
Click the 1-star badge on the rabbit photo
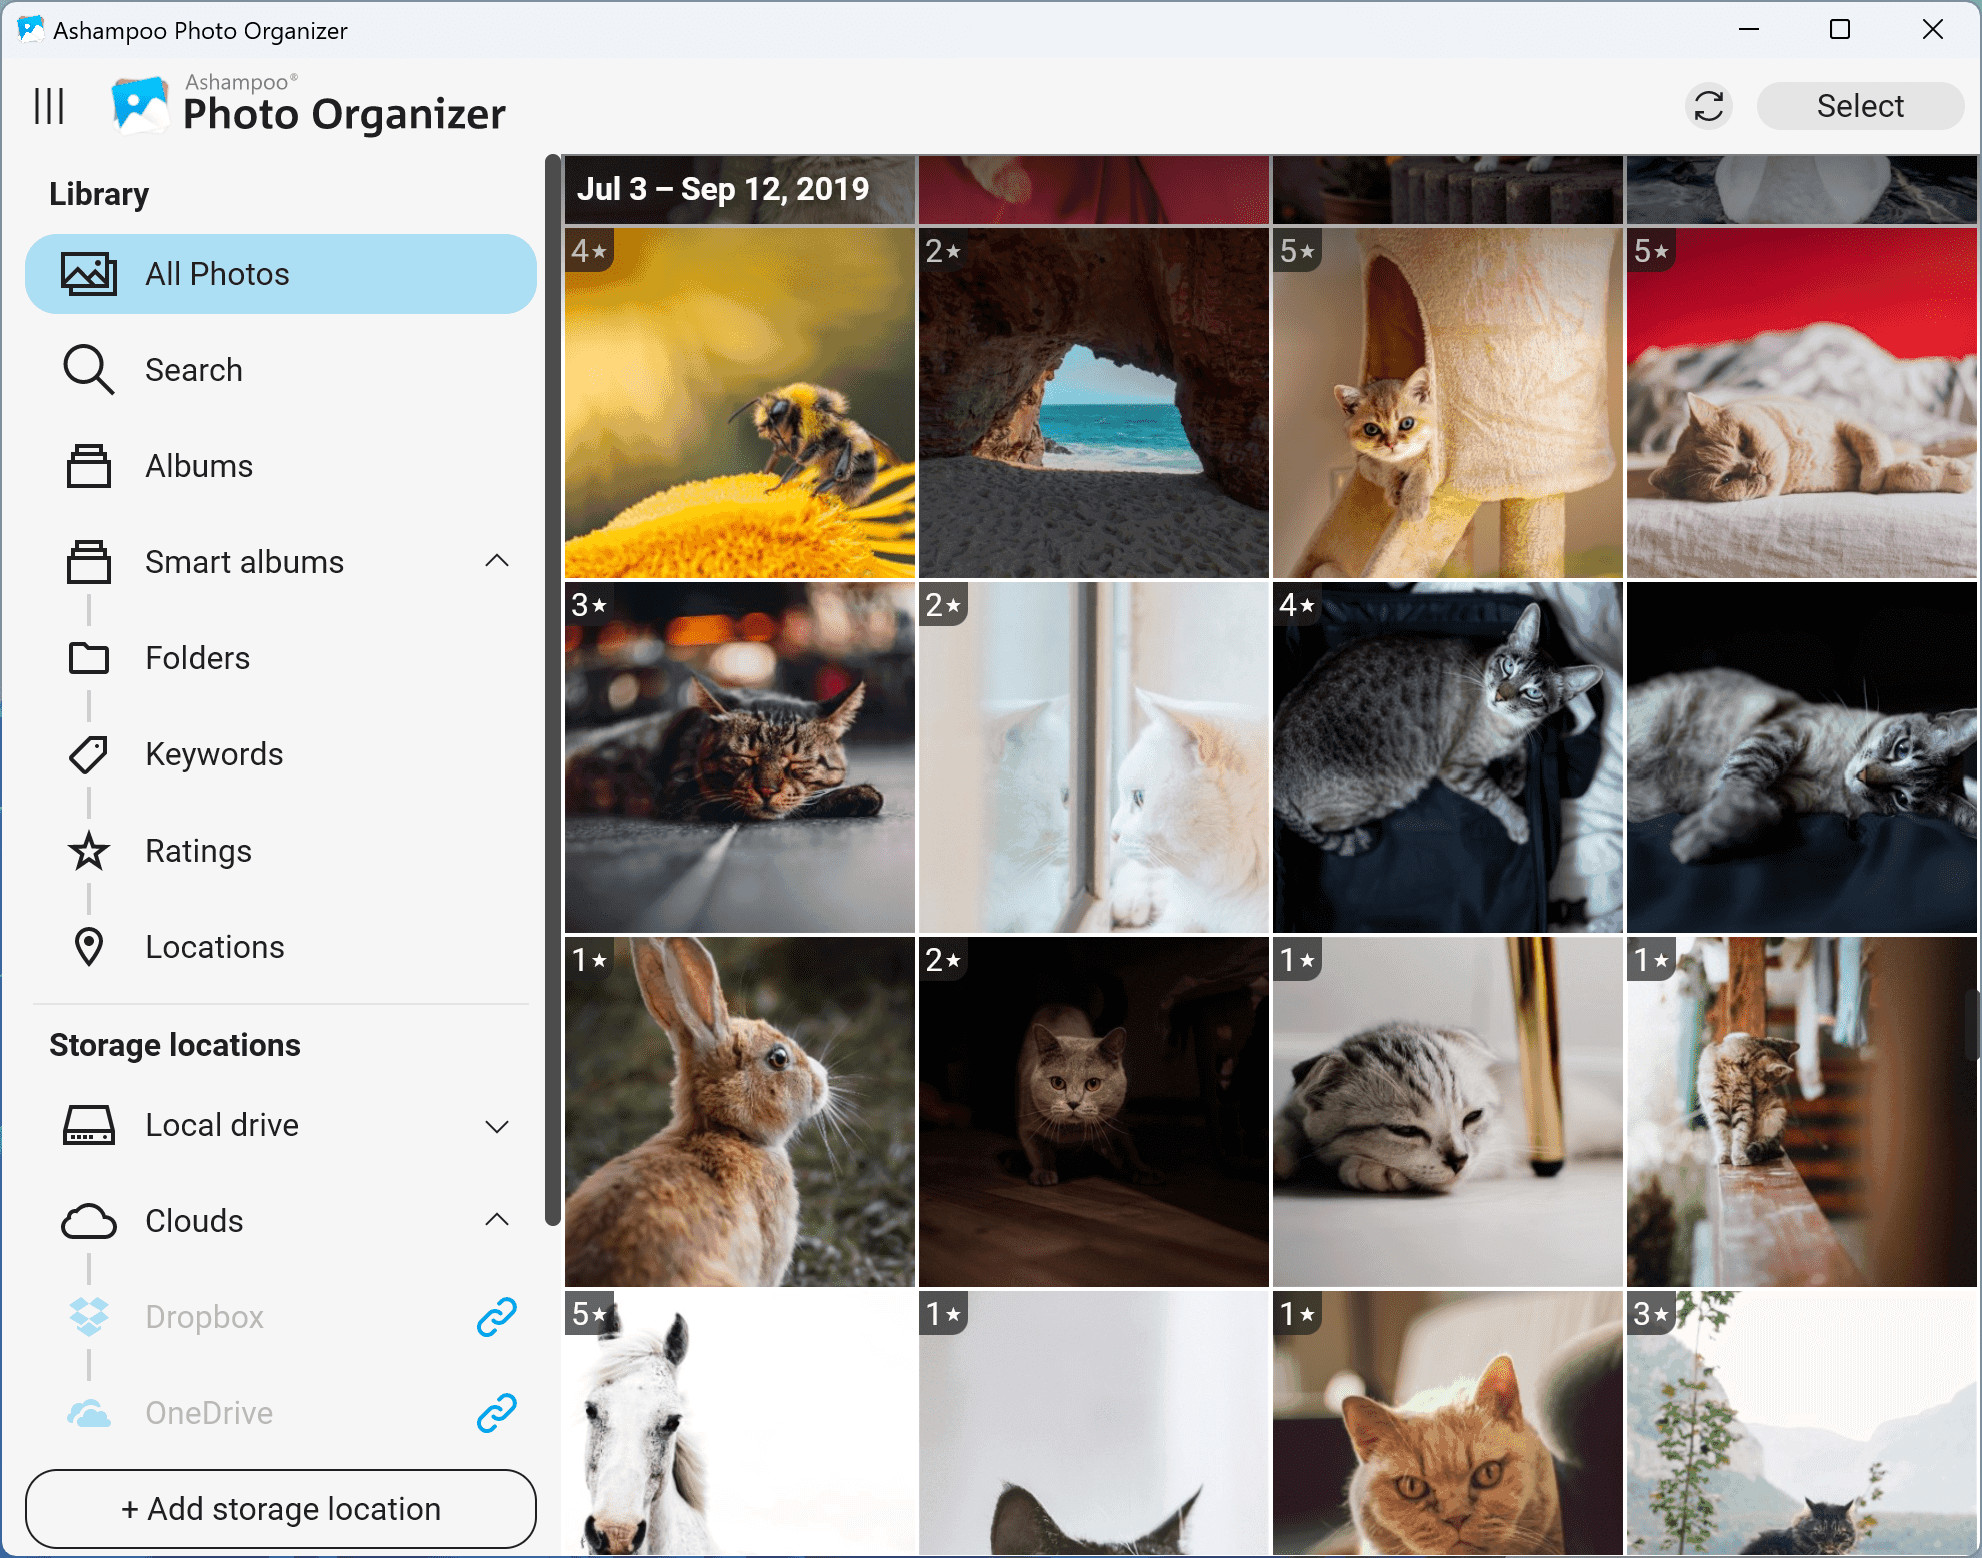click(589, 960)
